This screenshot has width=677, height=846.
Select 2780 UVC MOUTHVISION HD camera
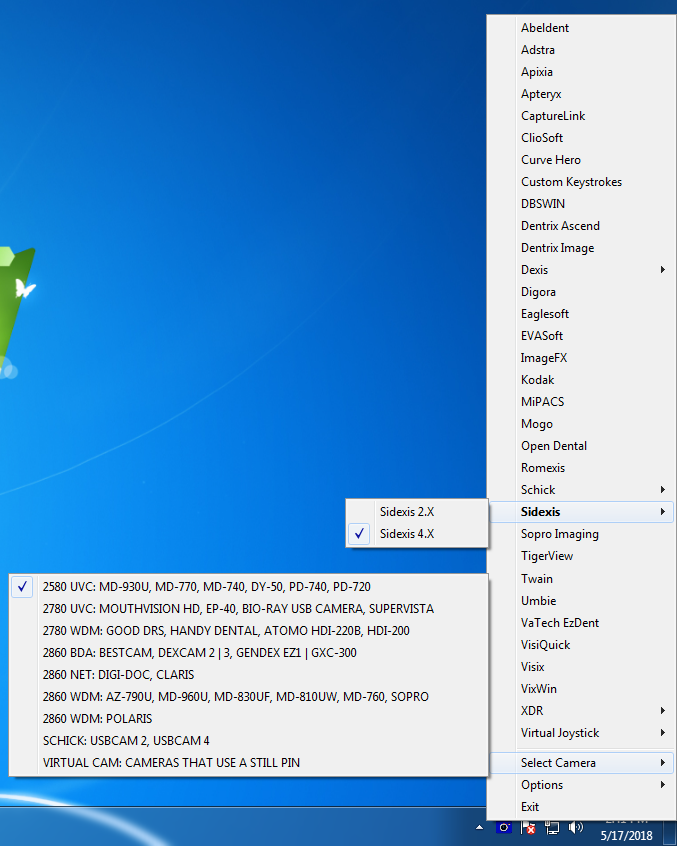248,609
